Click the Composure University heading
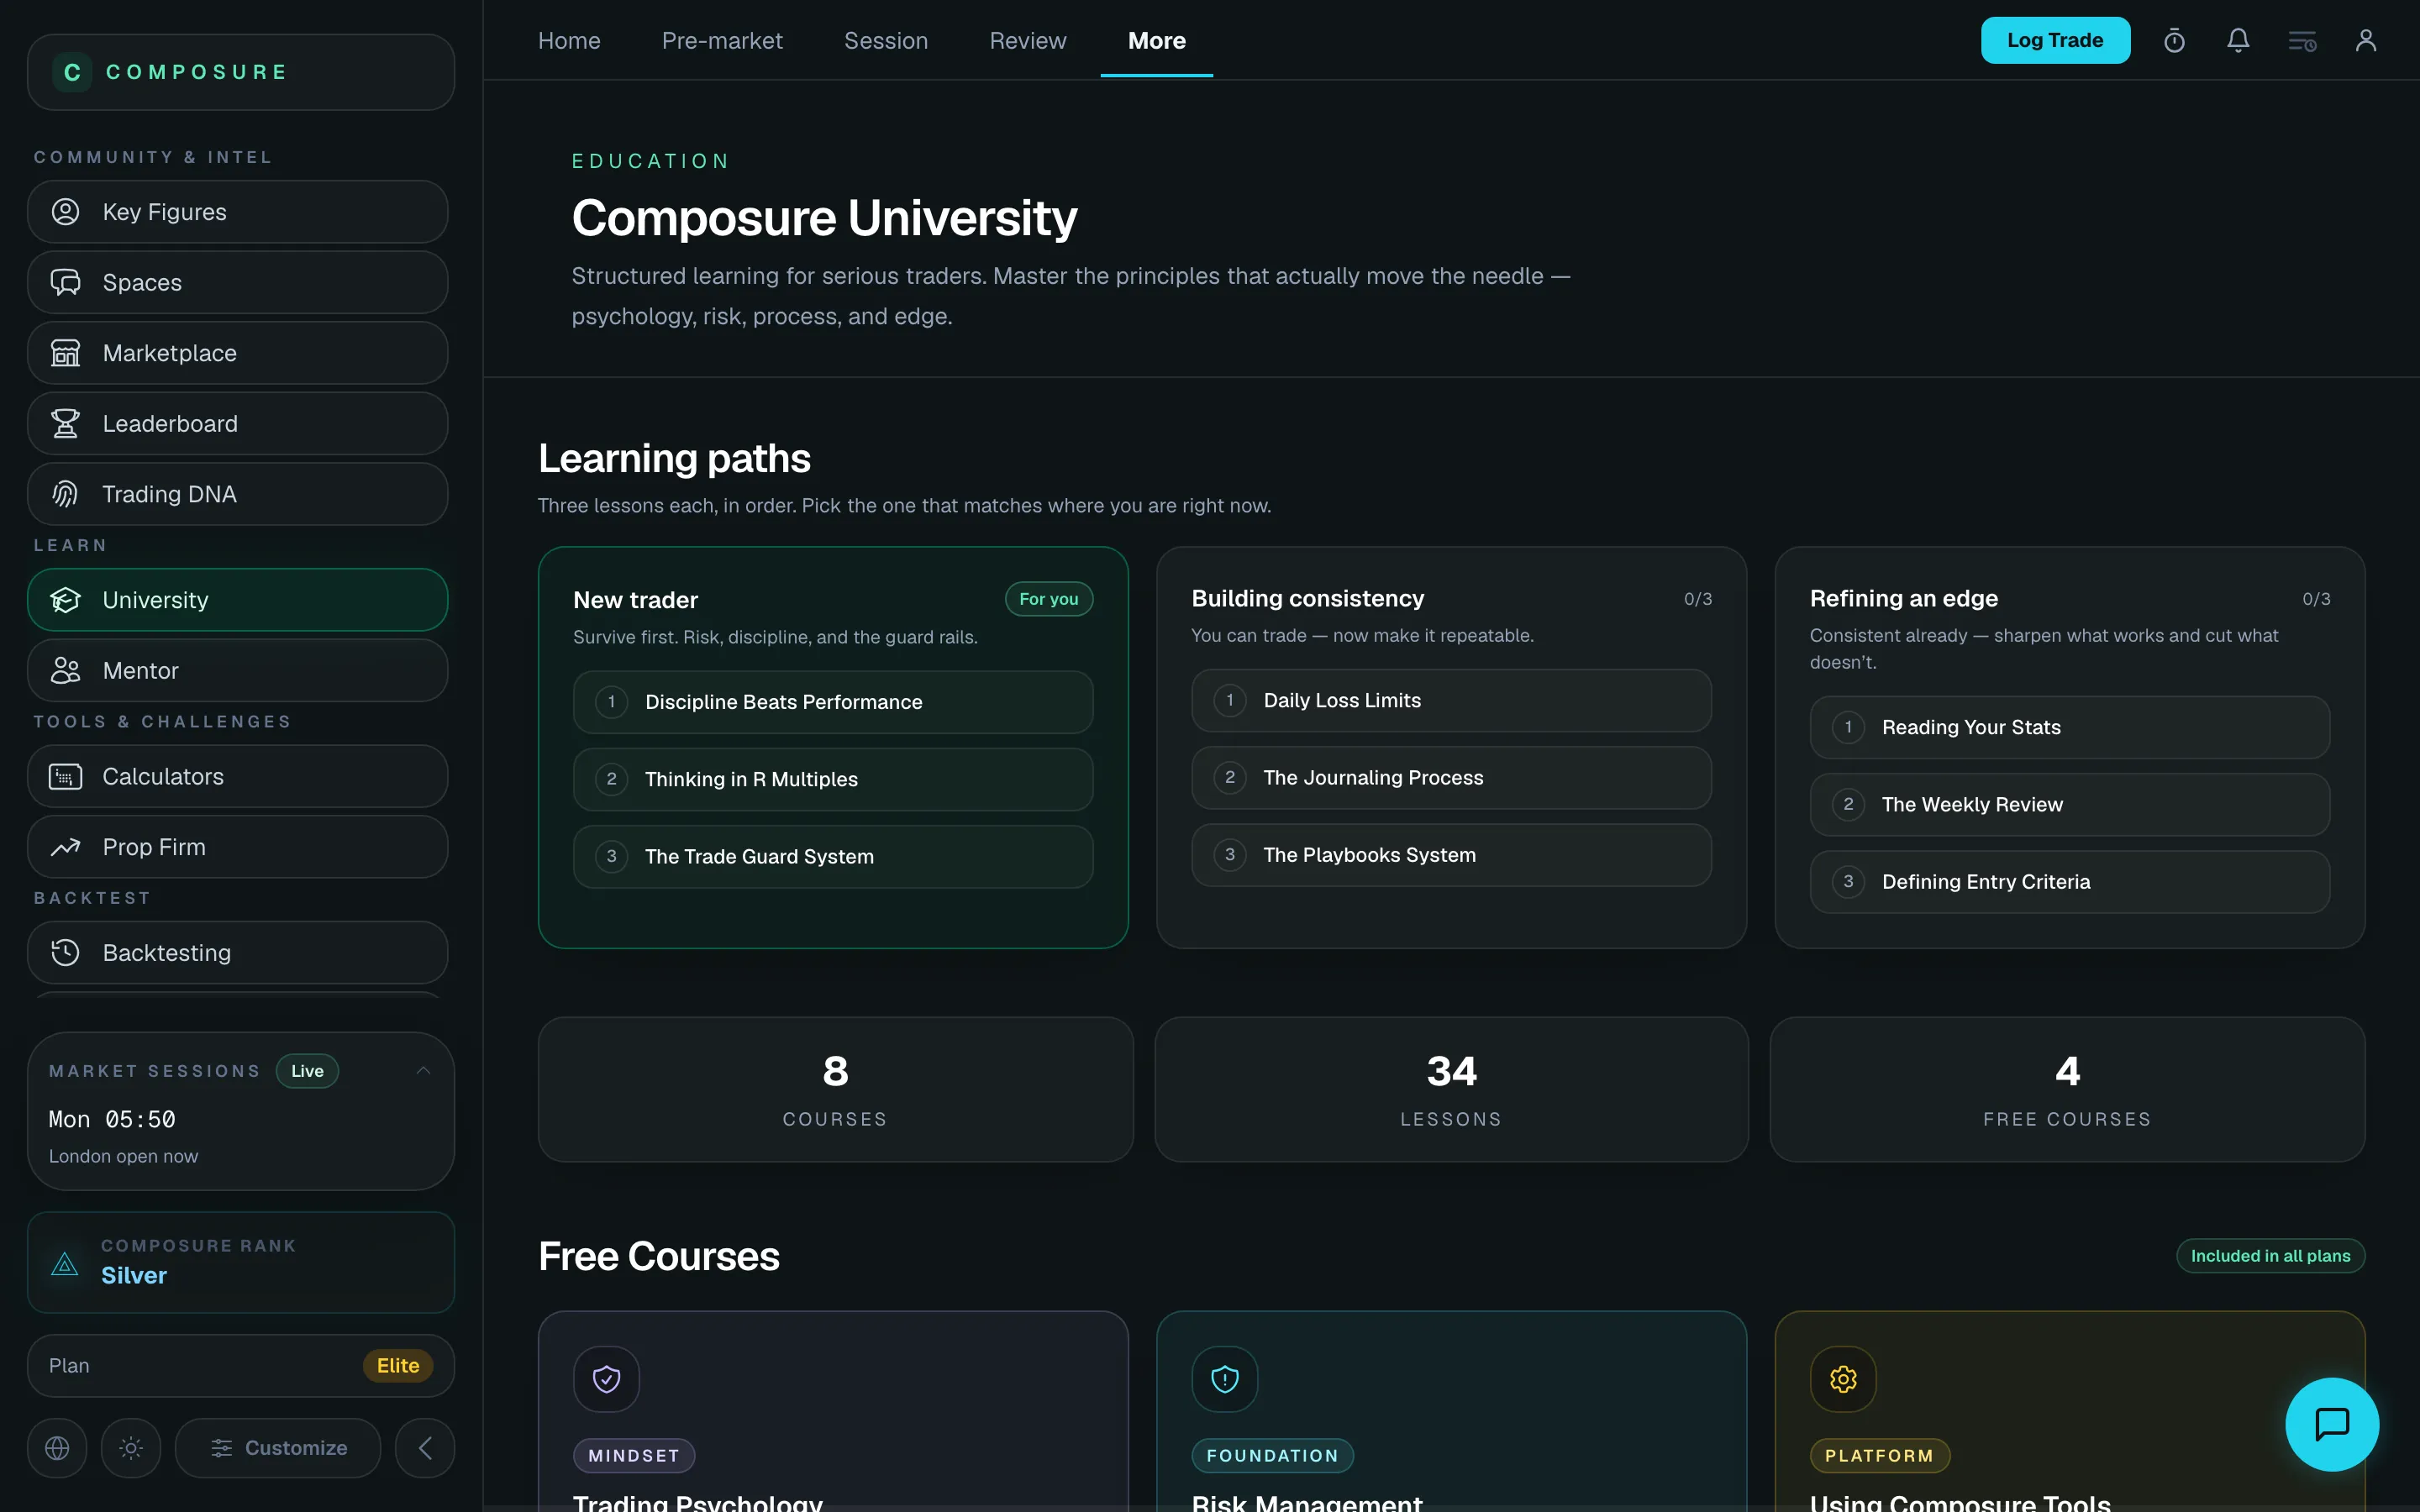Viewport: 2420px width, 1512px height. tap(824, 218)
